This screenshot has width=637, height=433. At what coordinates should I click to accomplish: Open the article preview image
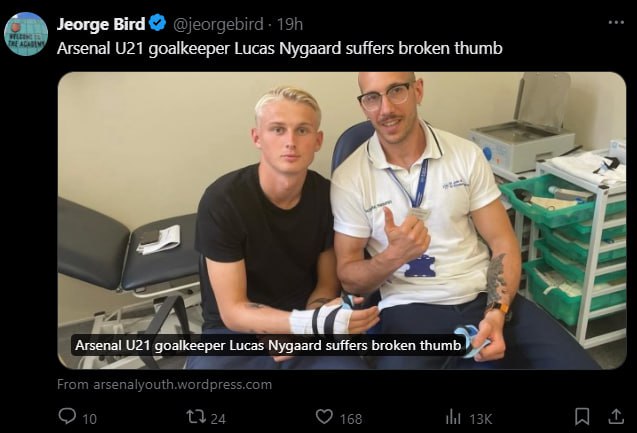[342, 221]
